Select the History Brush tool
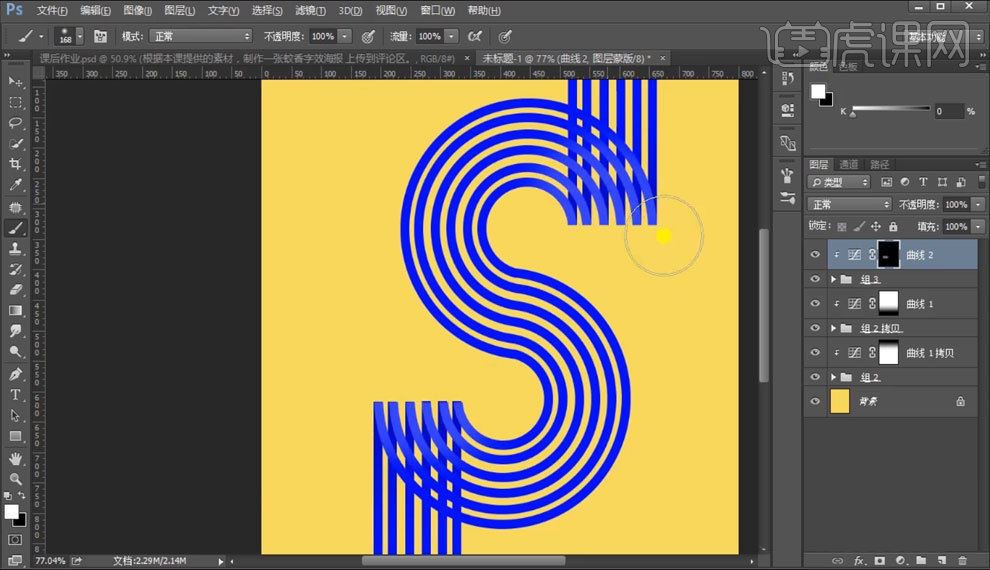The height and width of the screenshot is (570, 990). pyautogui.click(x=15, y=270)
